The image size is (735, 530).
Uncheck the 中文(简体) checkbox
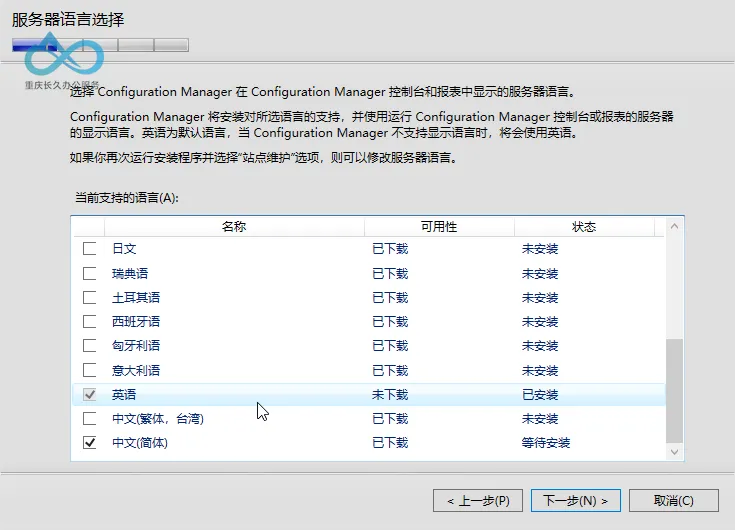pyautogui.click(x=90, y=443)
